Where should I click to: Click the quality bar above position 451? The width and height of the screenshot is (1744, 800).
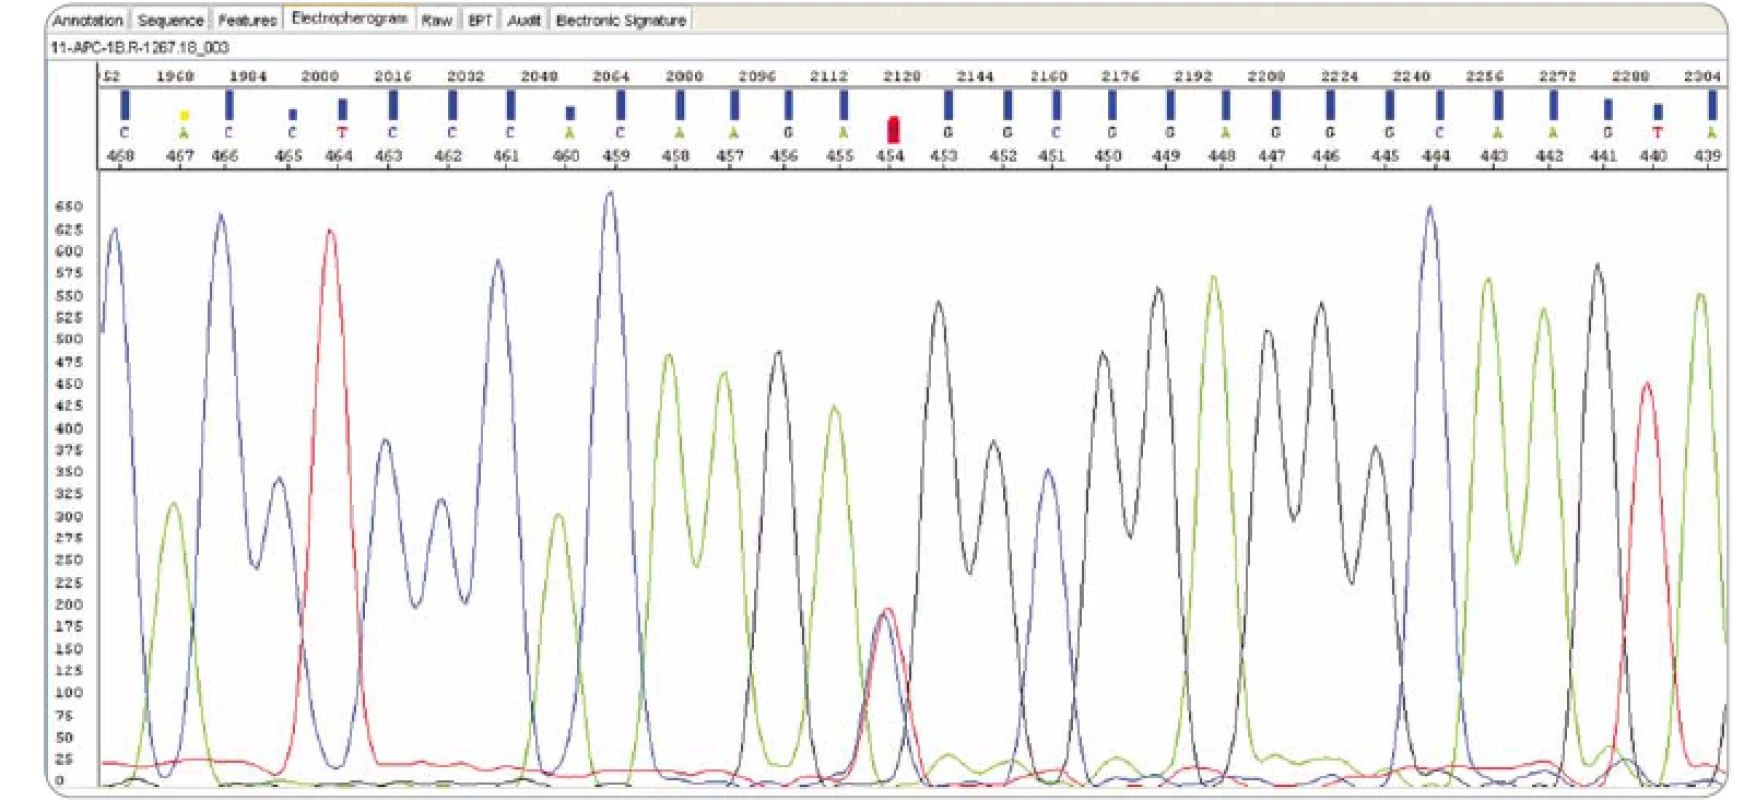1056,105
